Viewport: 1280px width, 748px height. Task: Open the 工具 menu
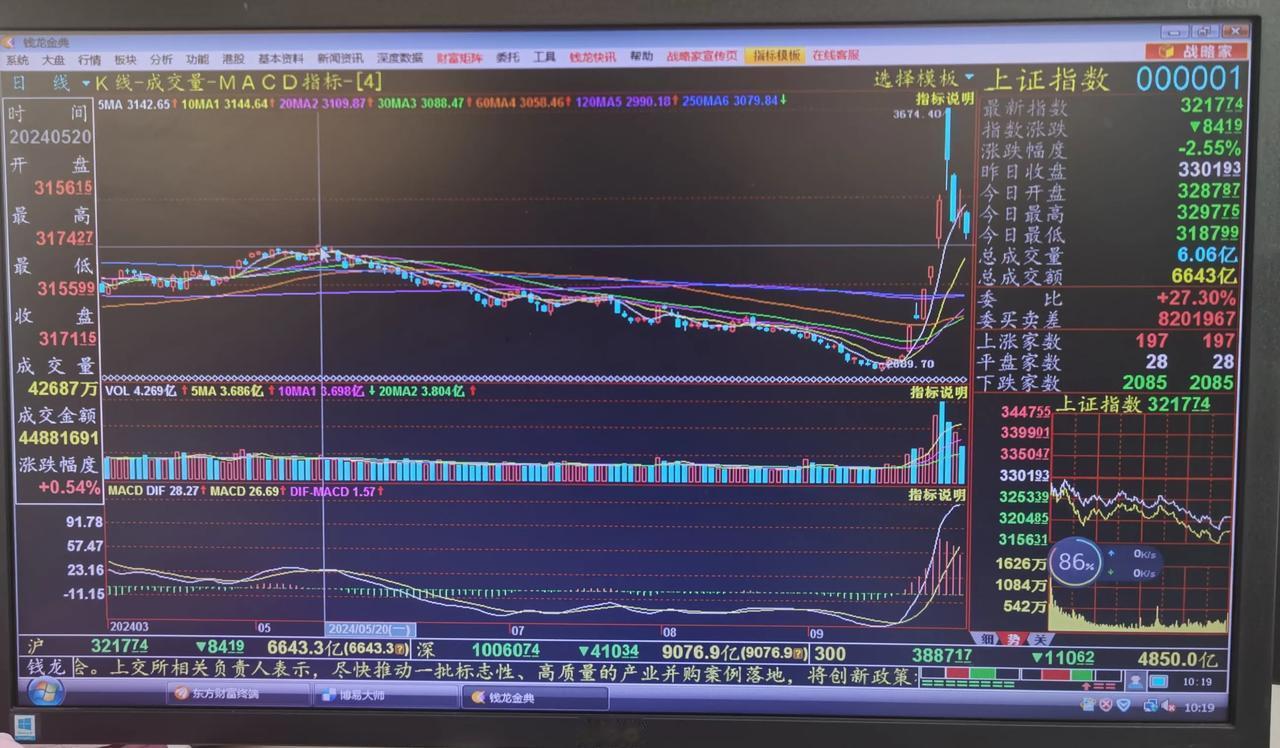(x=544, y=57)
